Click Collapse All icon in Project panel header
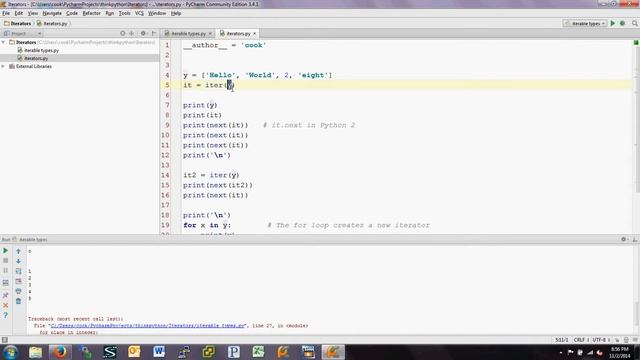This screenshot has width=640, height=360. point(131,33)
